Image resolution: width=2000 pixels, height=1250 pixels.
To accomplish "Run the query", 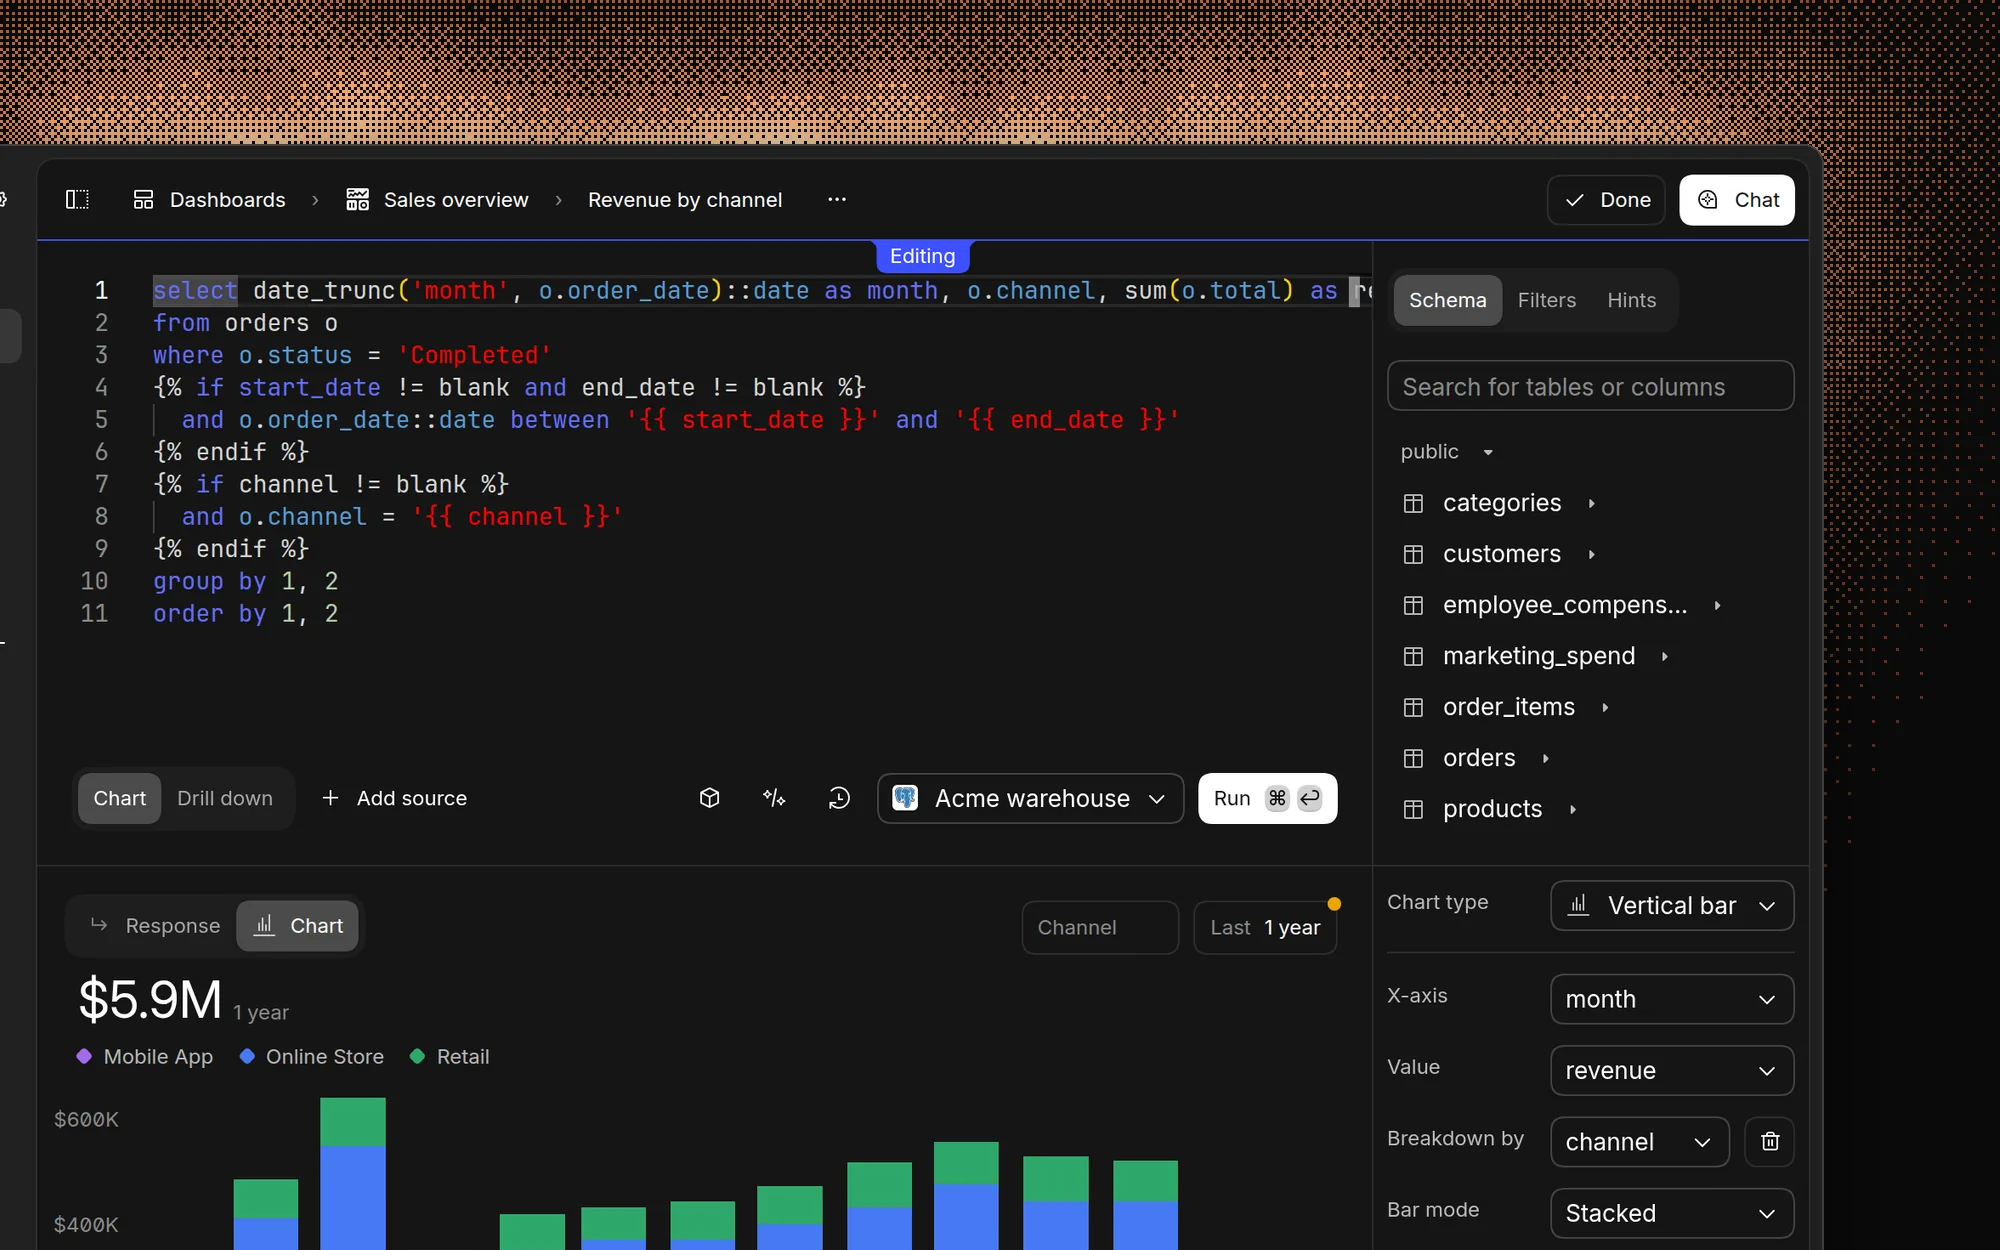I will (1267, 798).
